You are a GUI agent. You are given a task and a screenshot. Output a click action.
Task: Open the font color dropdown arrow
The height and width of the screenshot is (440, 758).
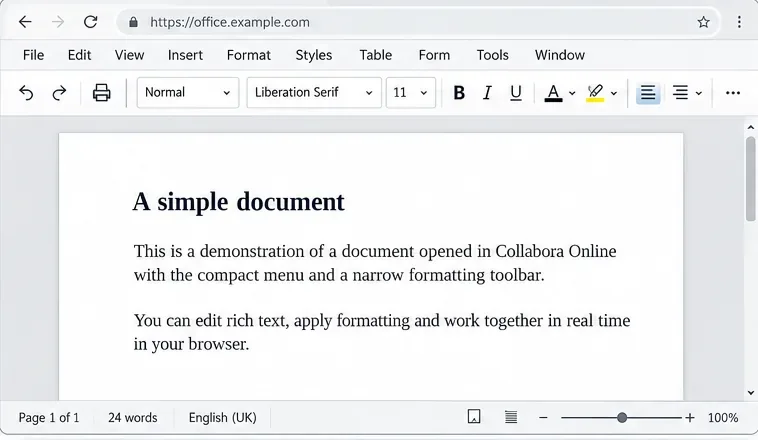(572, 93)
